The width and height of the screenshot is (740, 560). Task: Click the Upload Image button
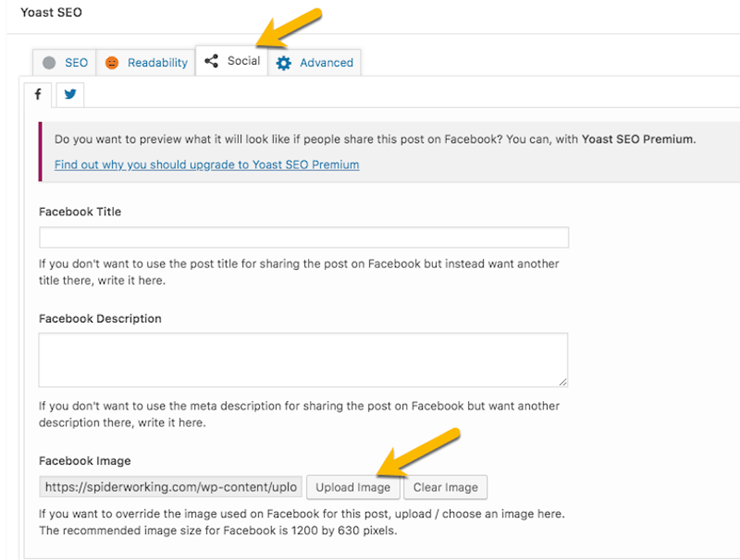pyautogui.click(x=353, y=487)
